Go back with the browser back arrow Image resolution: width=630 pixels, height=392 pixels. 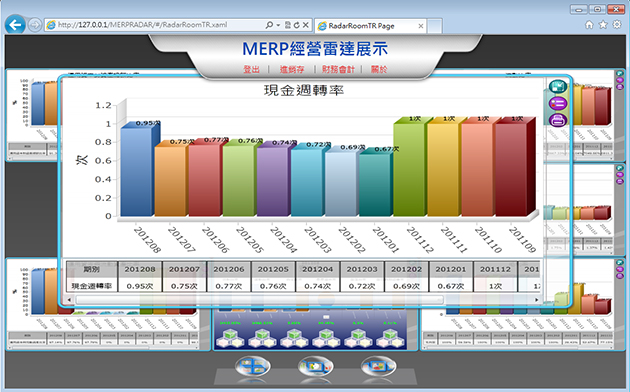coord(15,25)
